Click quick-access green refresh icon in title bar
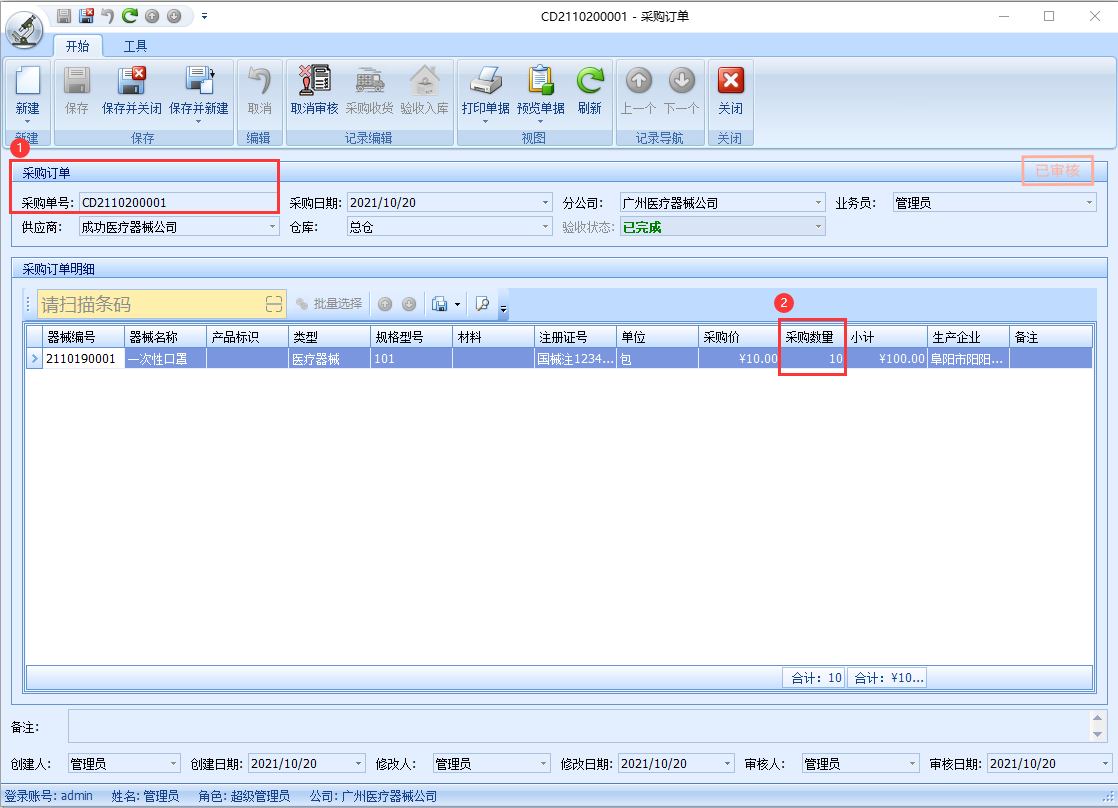1118x808 pixels. tap(130, 16)
